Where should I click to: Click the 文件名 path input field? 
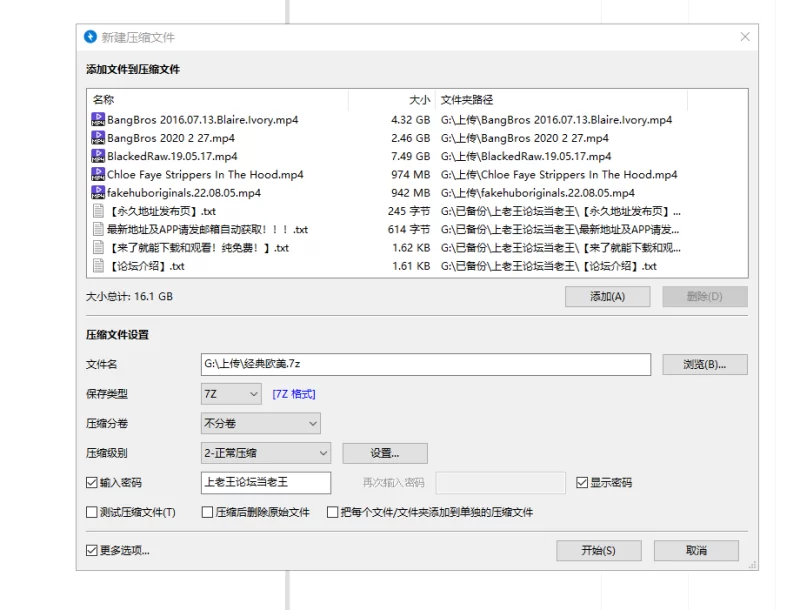[426, 364]
